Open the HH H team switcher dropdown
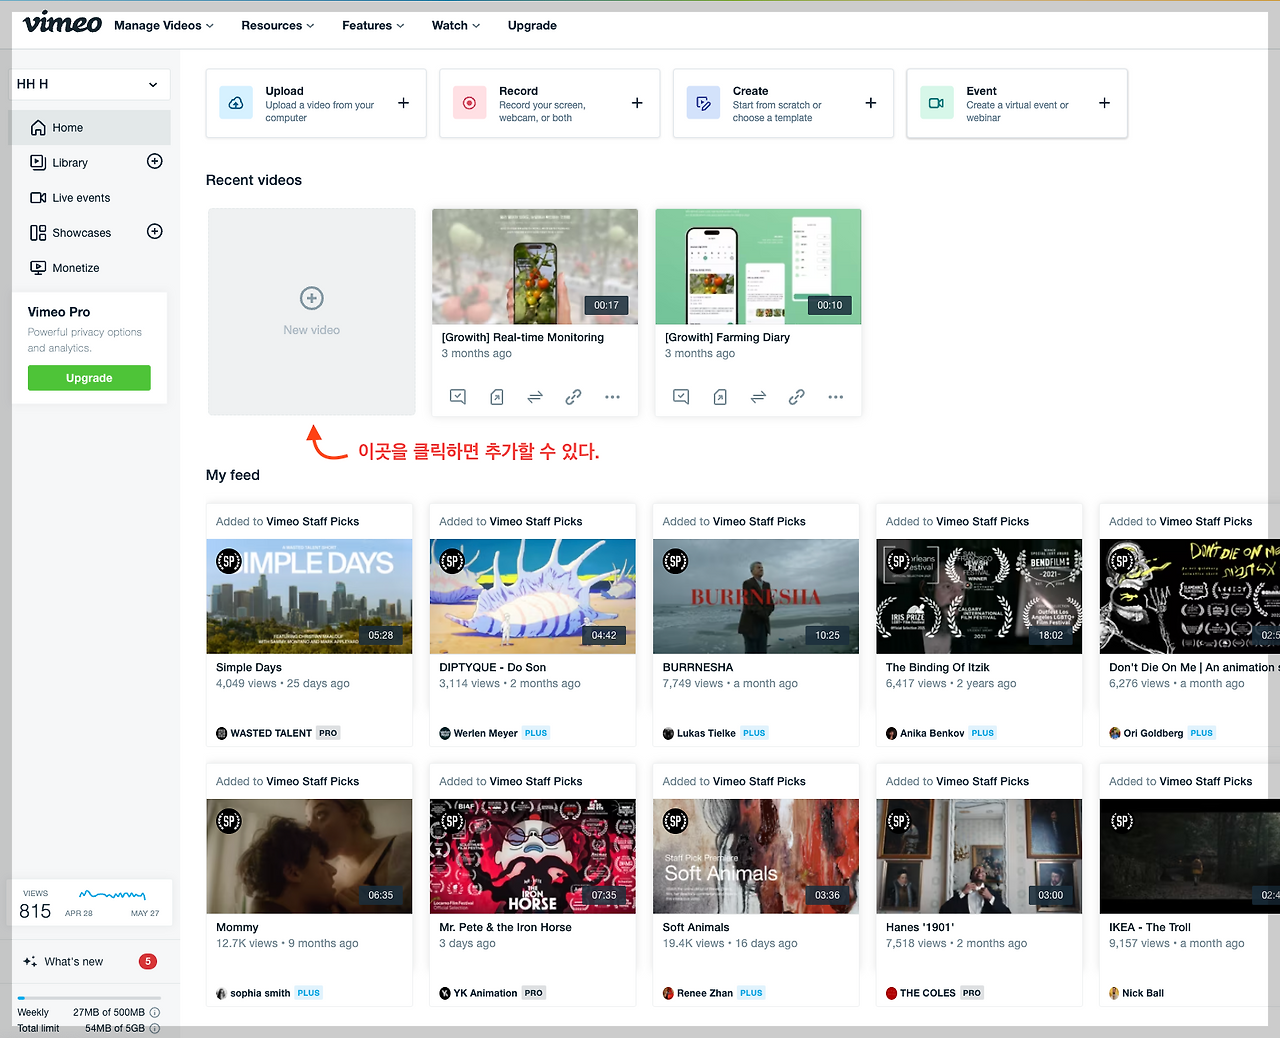The height and width of the screenshot is (1038, 1280). coord(89,84)
